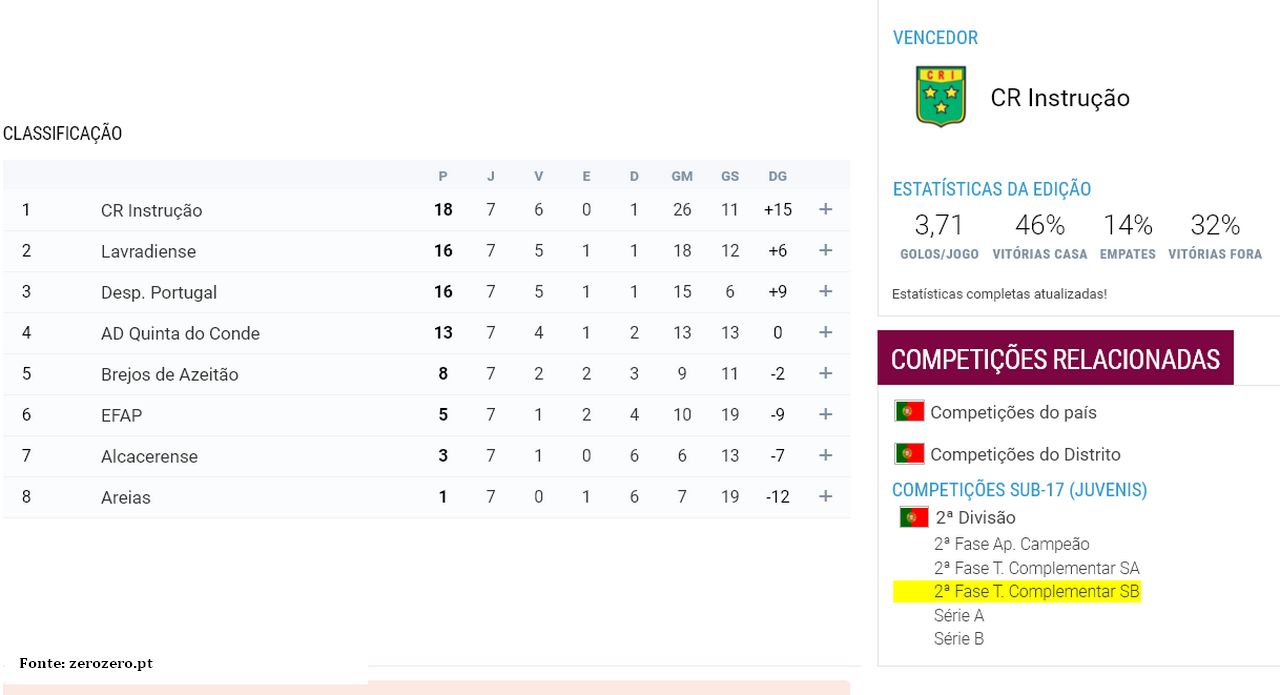Click the CR Instrução club crest
Viewport: 1280px width, 695px height.
coord(940,96)
